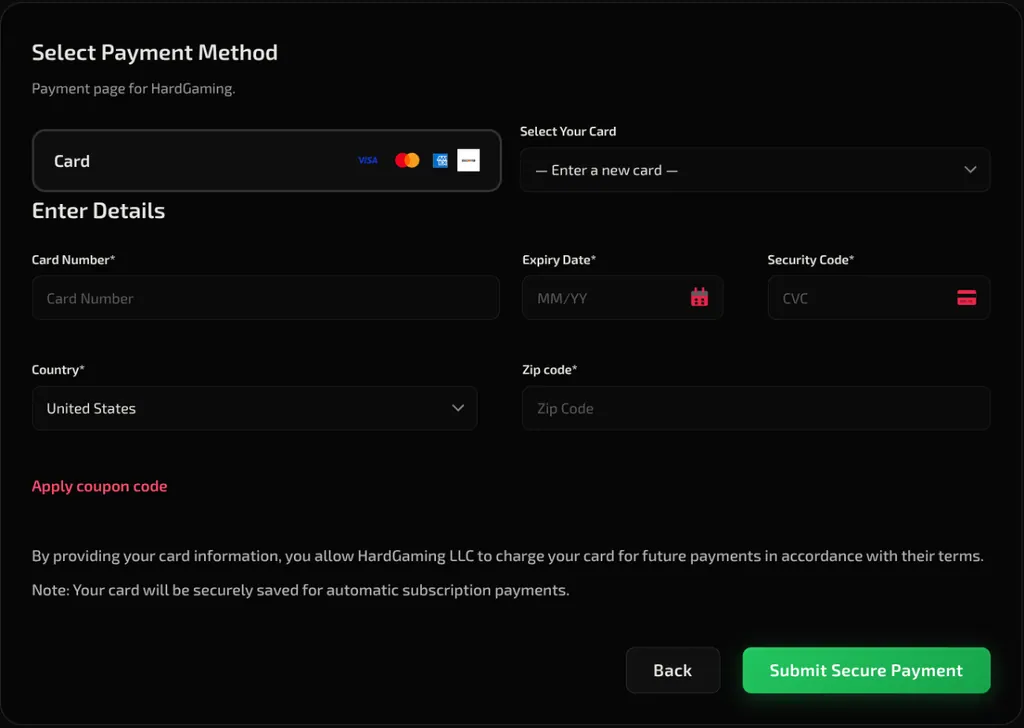Image resolution: width=1024 pixels, height=728 pixels.
Task: Focus the CVC security code field
Action: [x=879, y=298]
